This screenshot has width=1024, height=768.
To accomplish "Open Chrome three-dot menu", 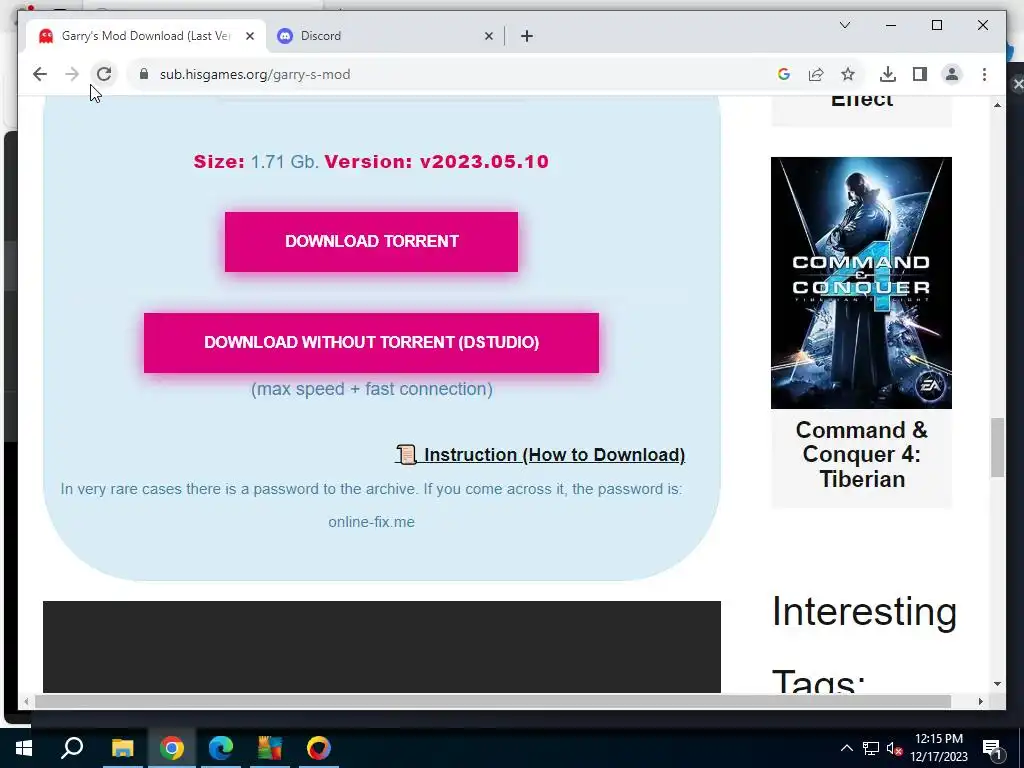I will [984, 74].
